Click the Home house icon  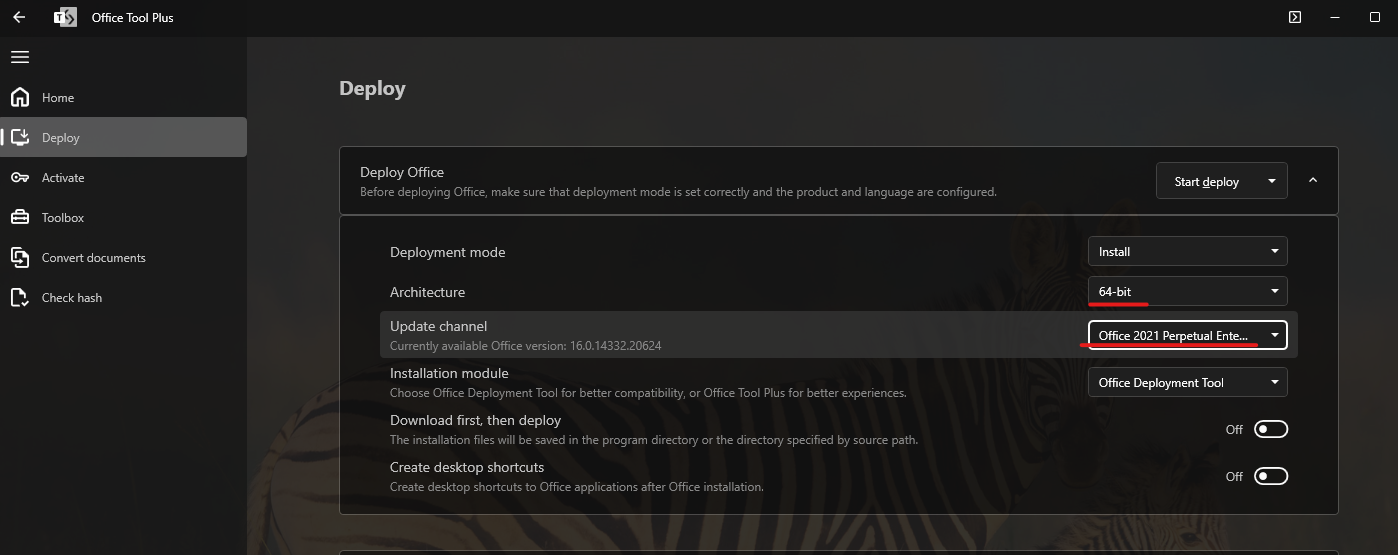20,97
